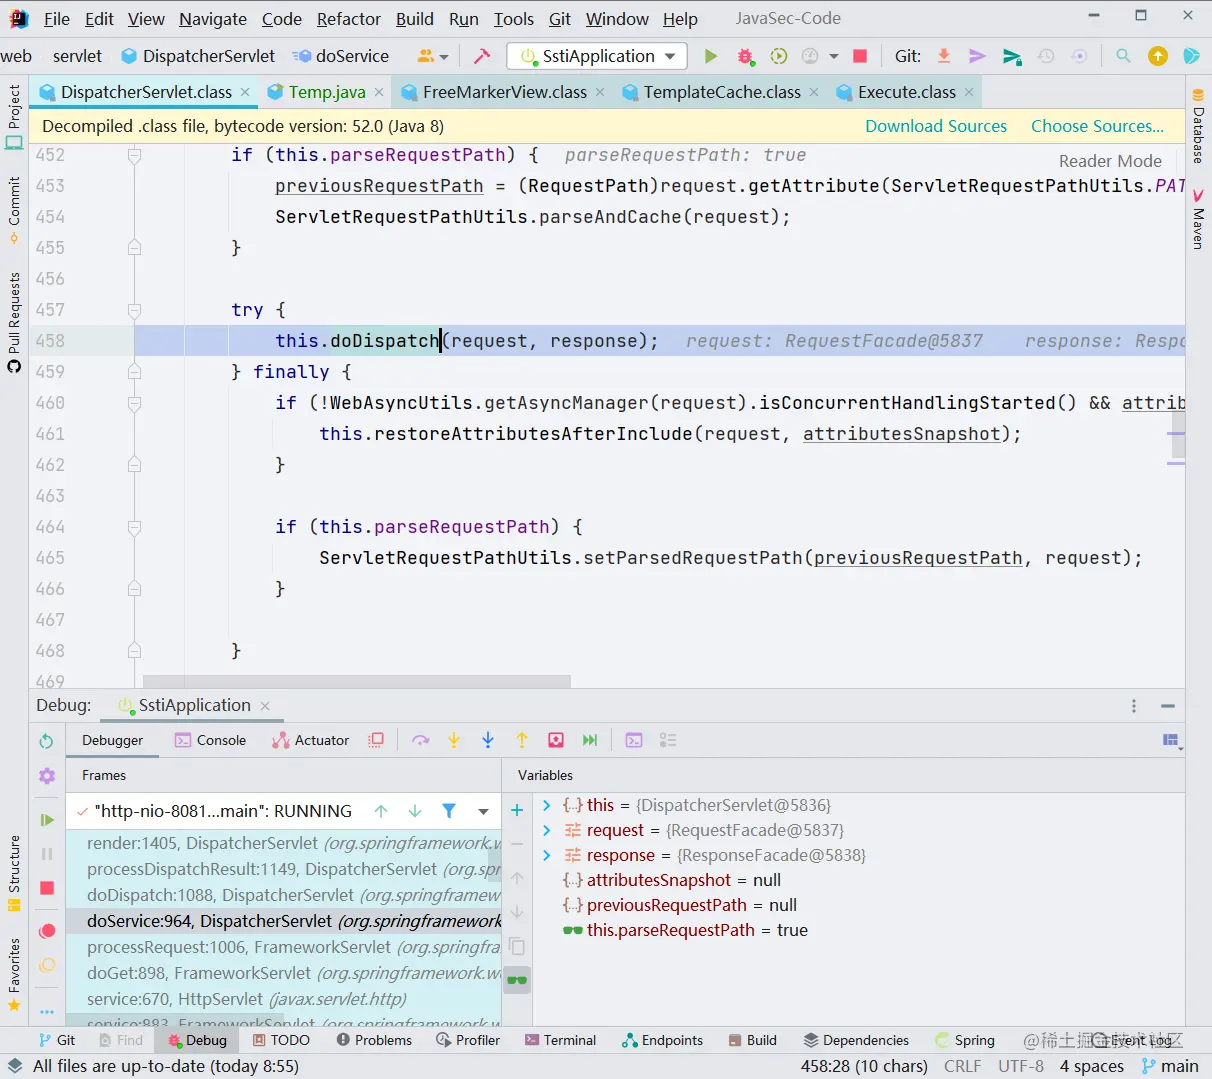This screenshot has width=1212, height=1079.
Task: Select the Actuator tab in debug panel
Action: click(x=310, y=740)
